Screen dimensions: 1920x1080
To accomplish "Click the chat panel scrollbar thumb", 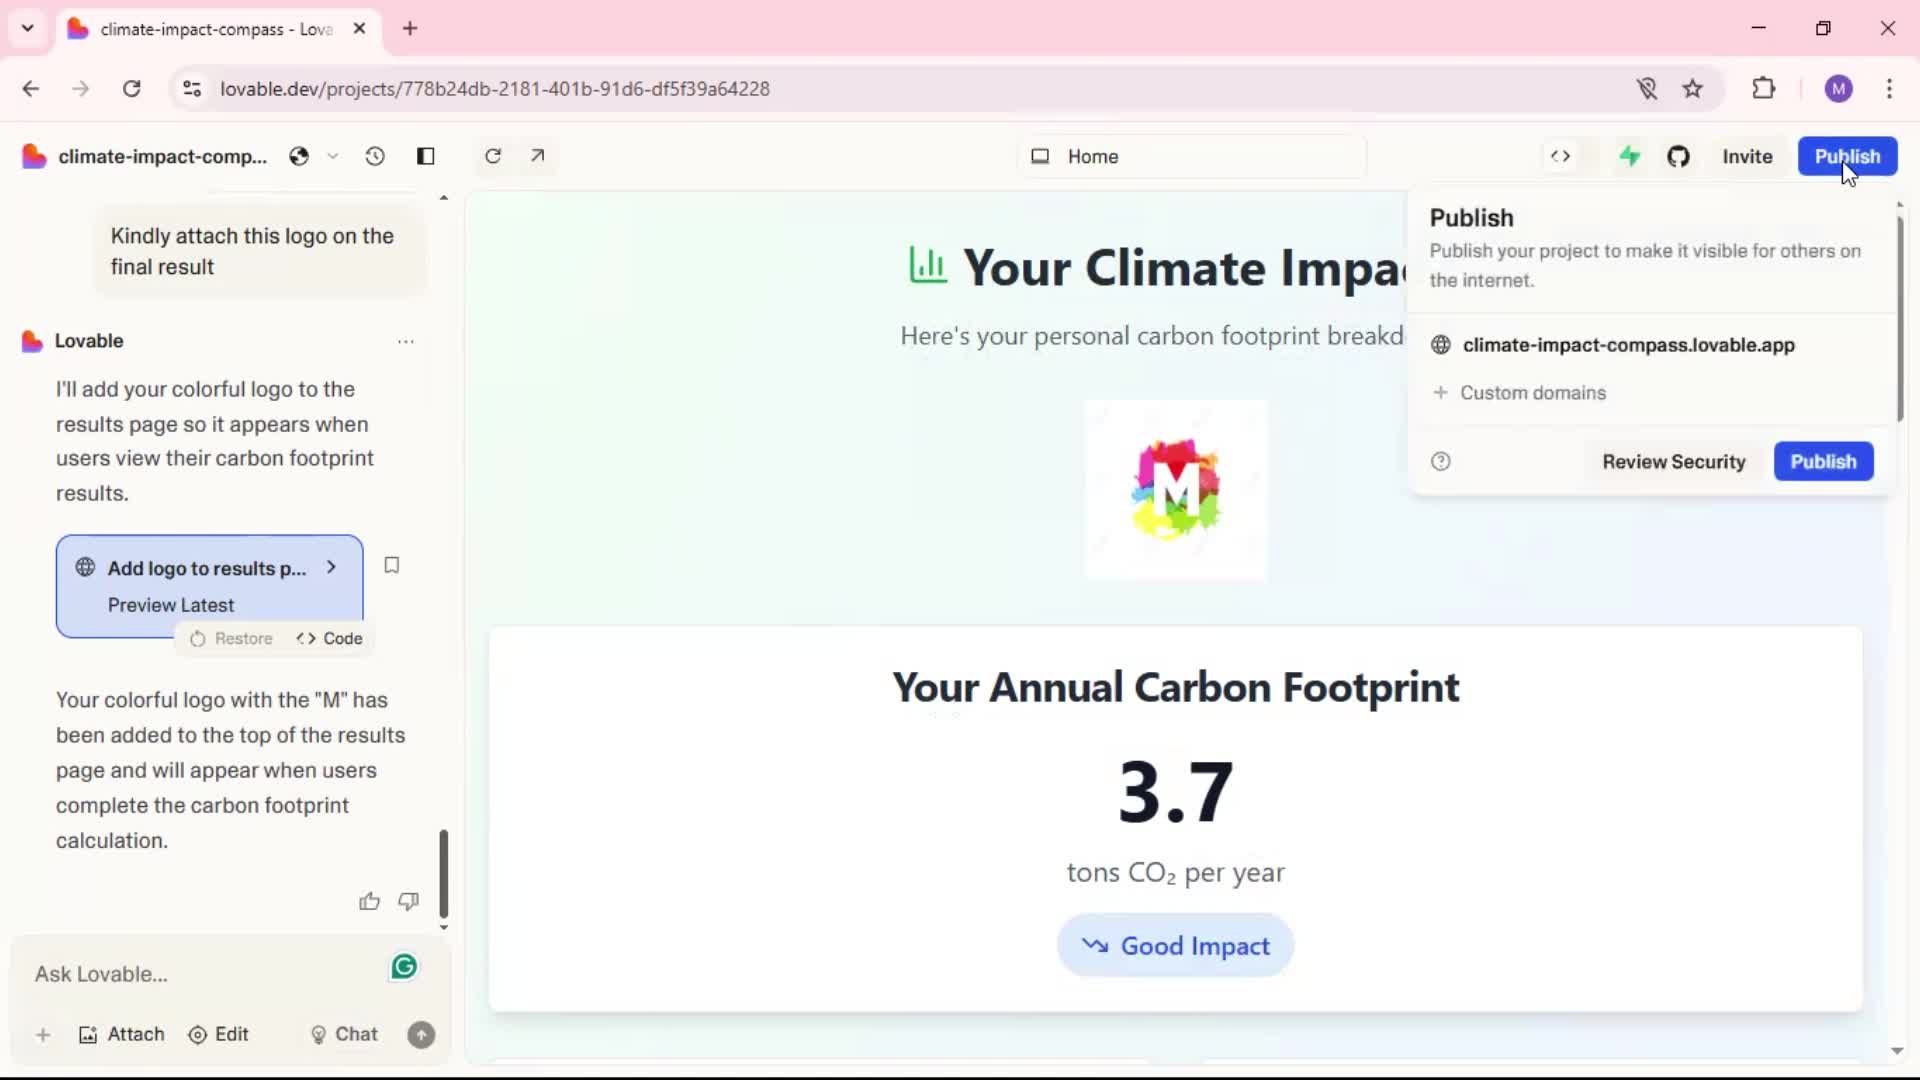I will tap(444, 873).
